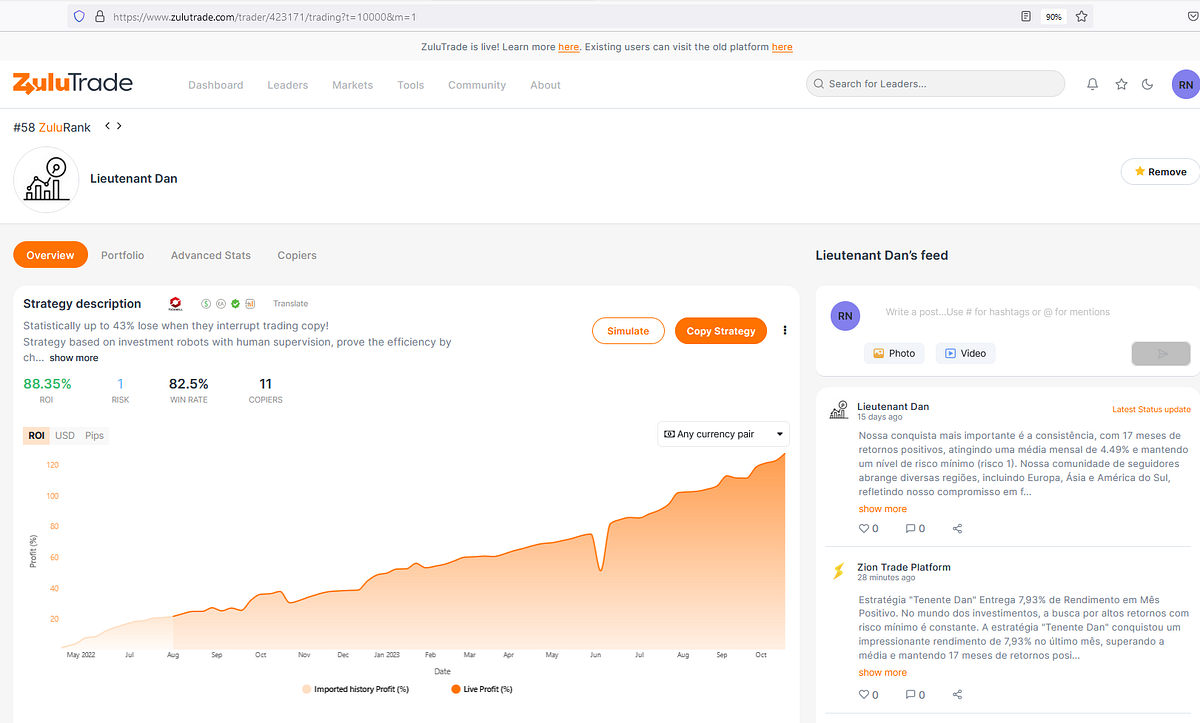The height and width of the screenshot is (723, 1200).
Task: Toggle dark mode moon icon
Action: point(1148,85)
